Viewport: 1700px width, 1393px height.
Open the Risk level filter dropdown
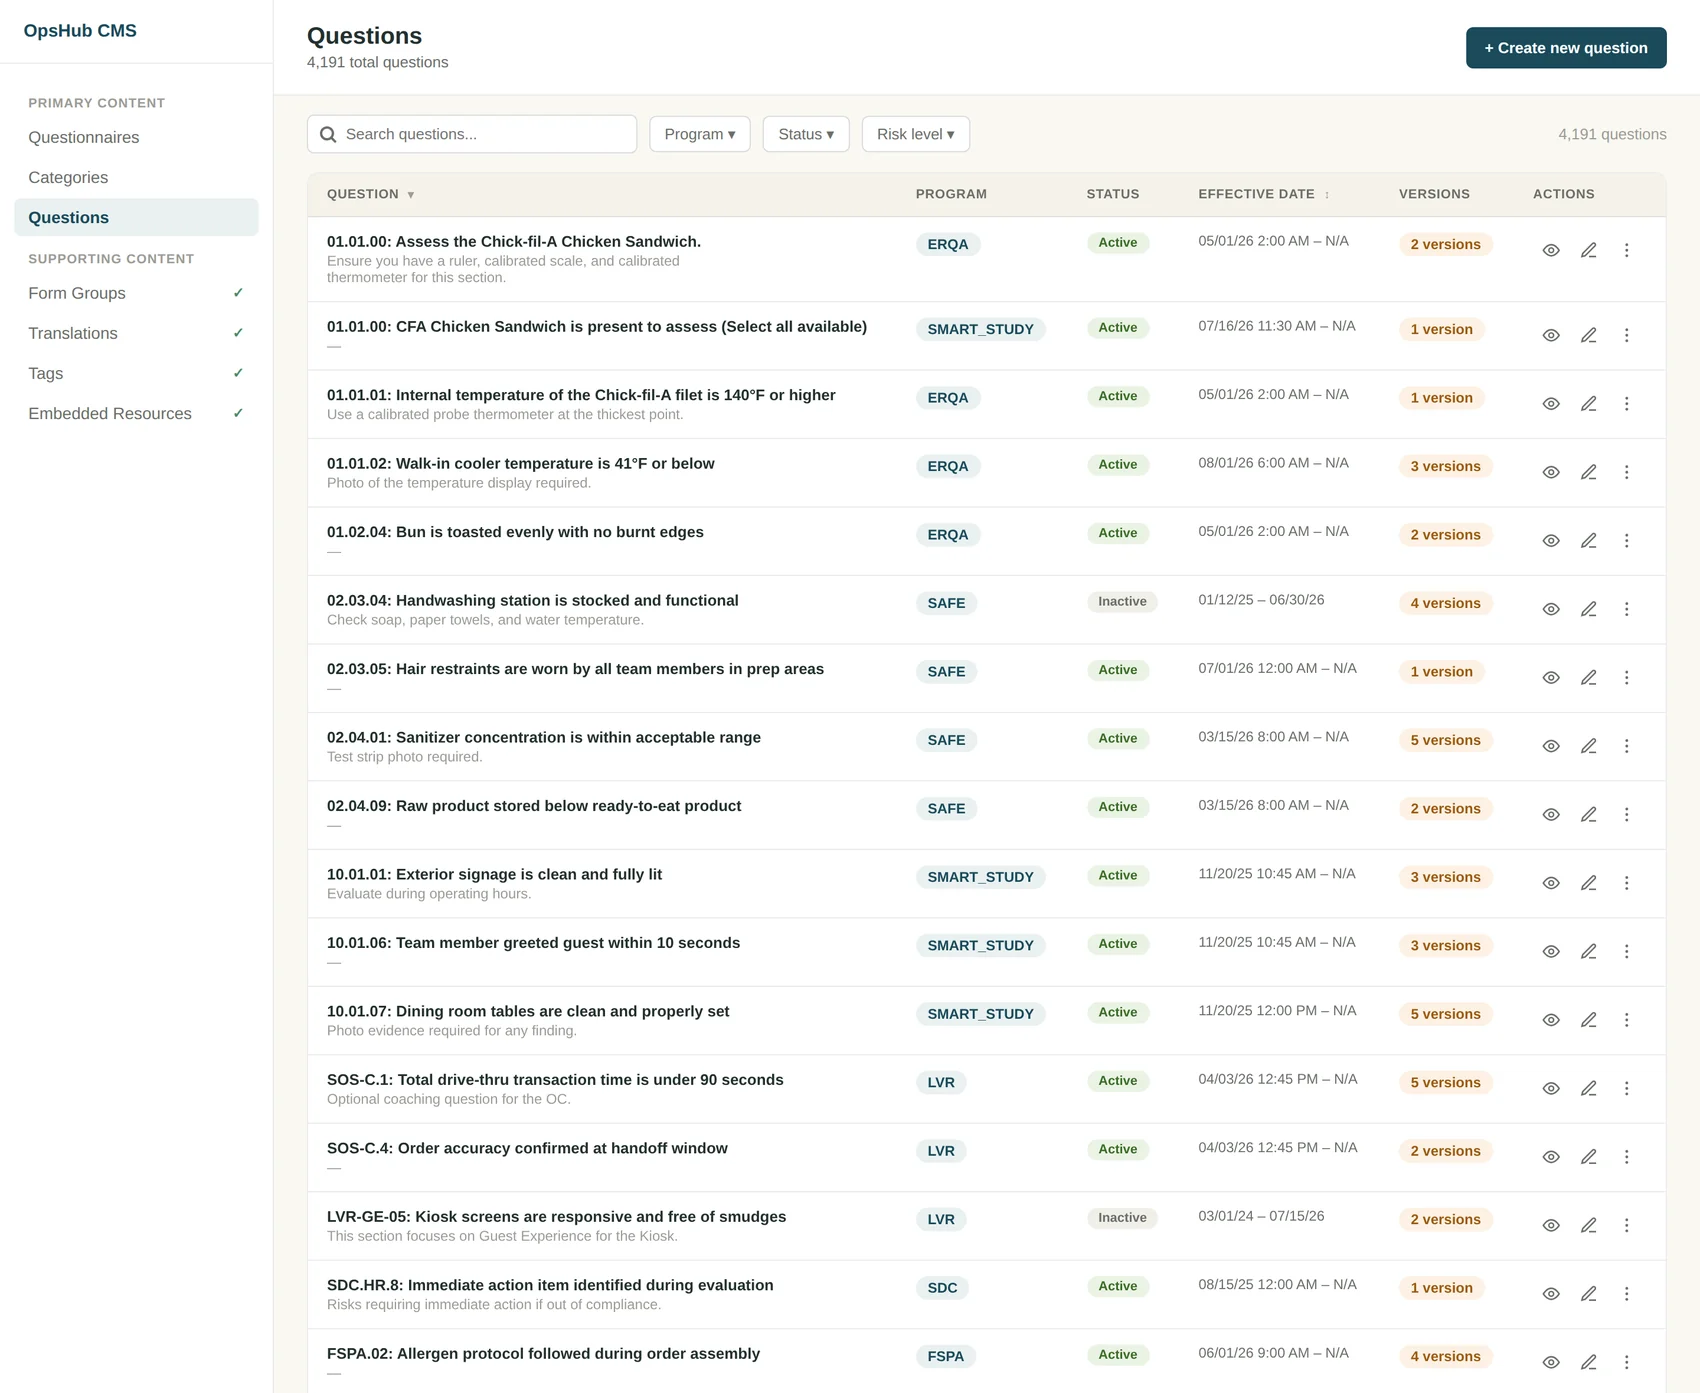pyautogui.click(x=916, y=134)
